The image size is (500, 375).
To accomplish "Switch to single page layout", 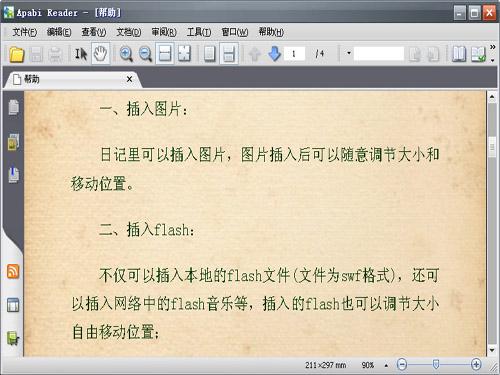I will pos(209,54).
